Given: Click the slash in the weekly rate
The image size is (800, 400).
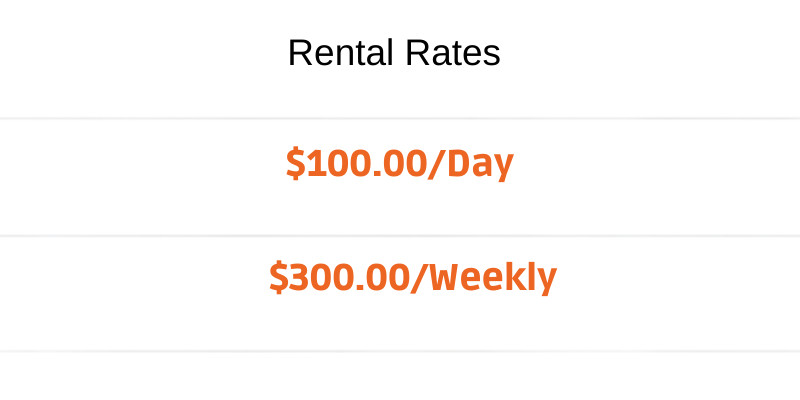Looking at the screenshot, I should [x=420, y=277].
